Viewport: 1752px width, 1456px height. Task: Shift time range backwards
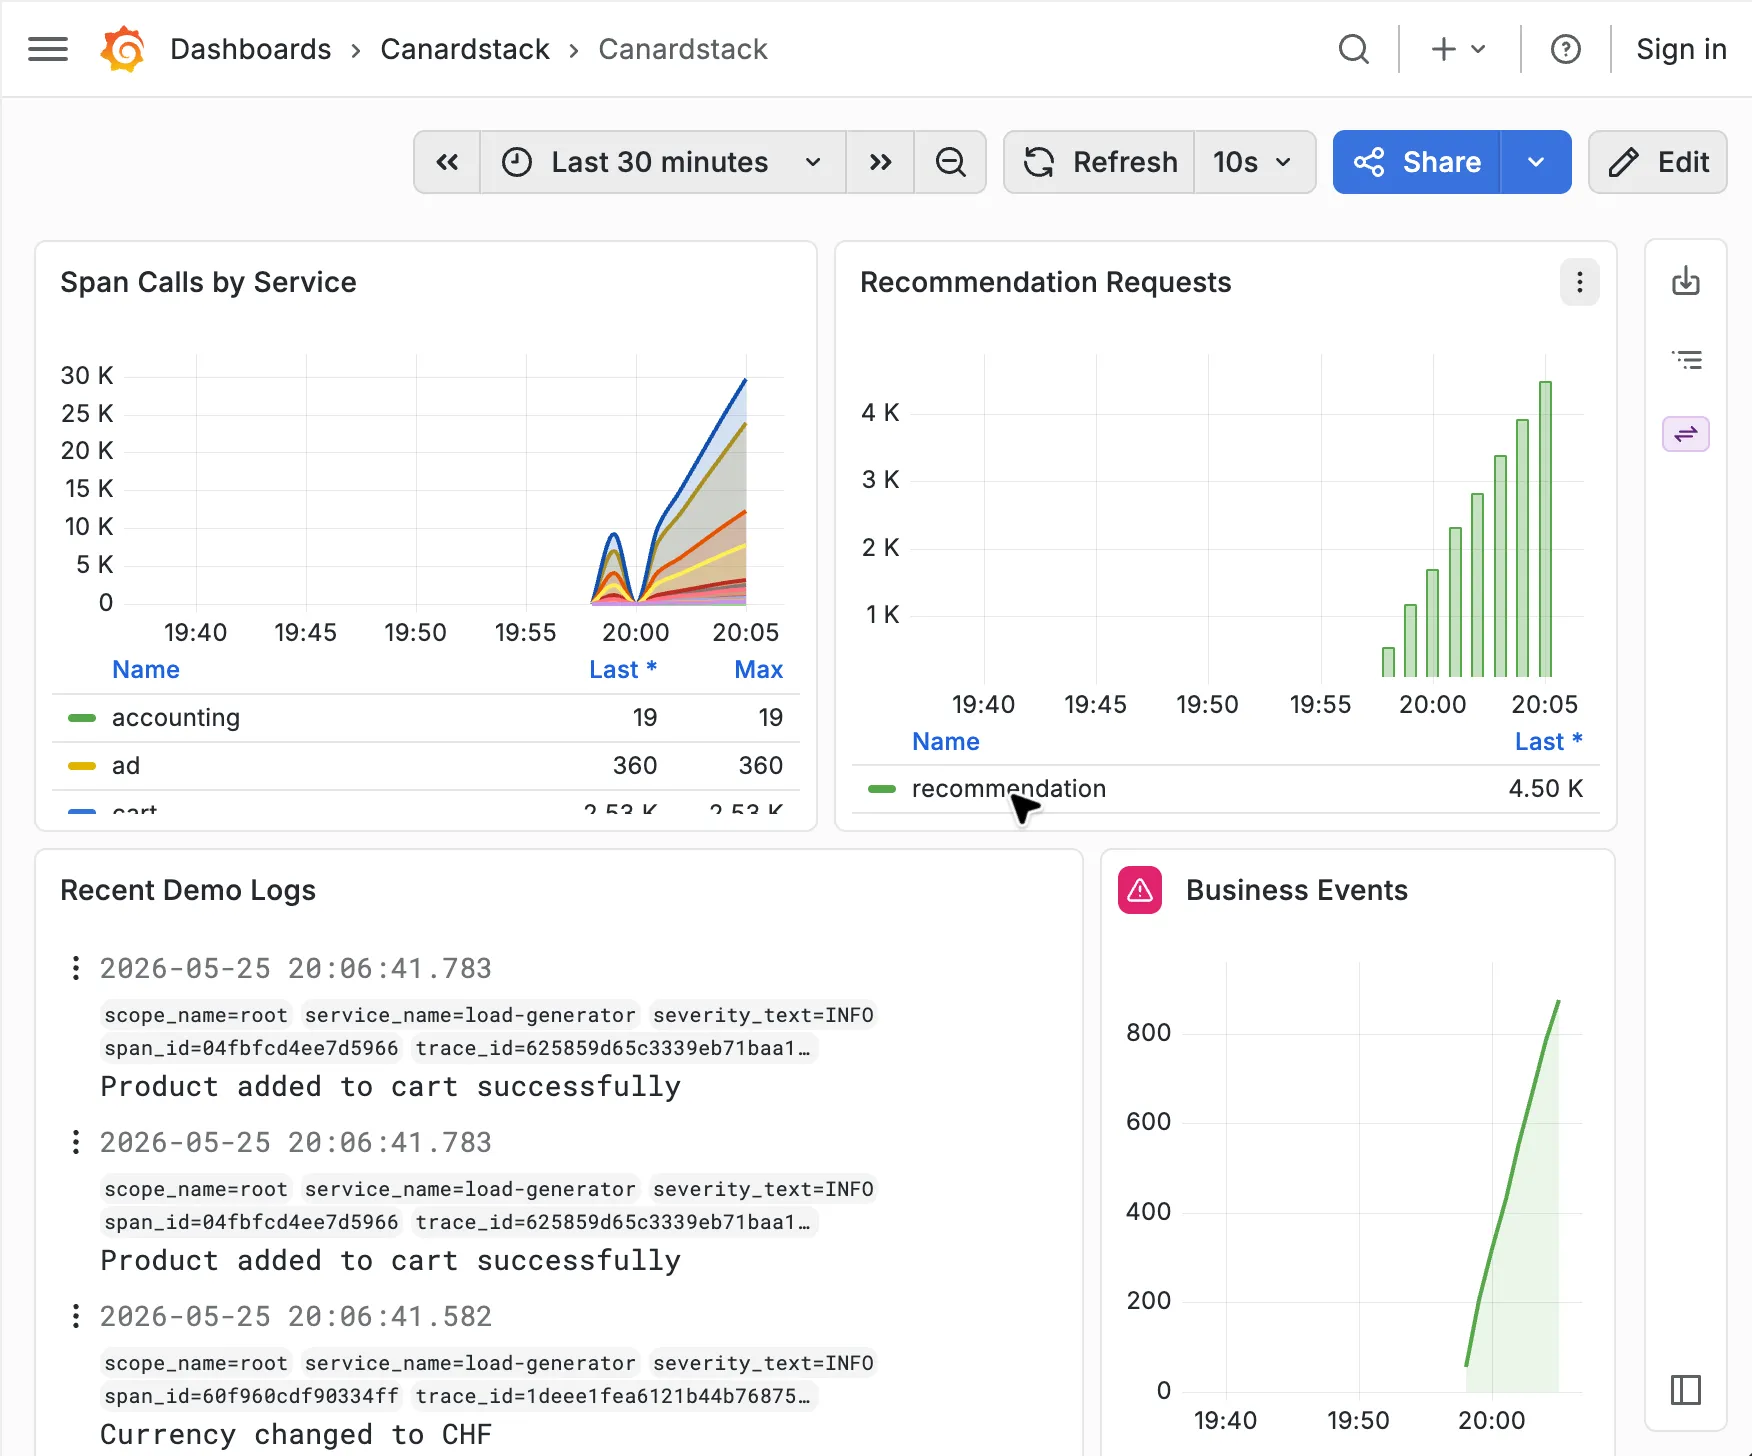pyautogui.click(x=447, y=162)
